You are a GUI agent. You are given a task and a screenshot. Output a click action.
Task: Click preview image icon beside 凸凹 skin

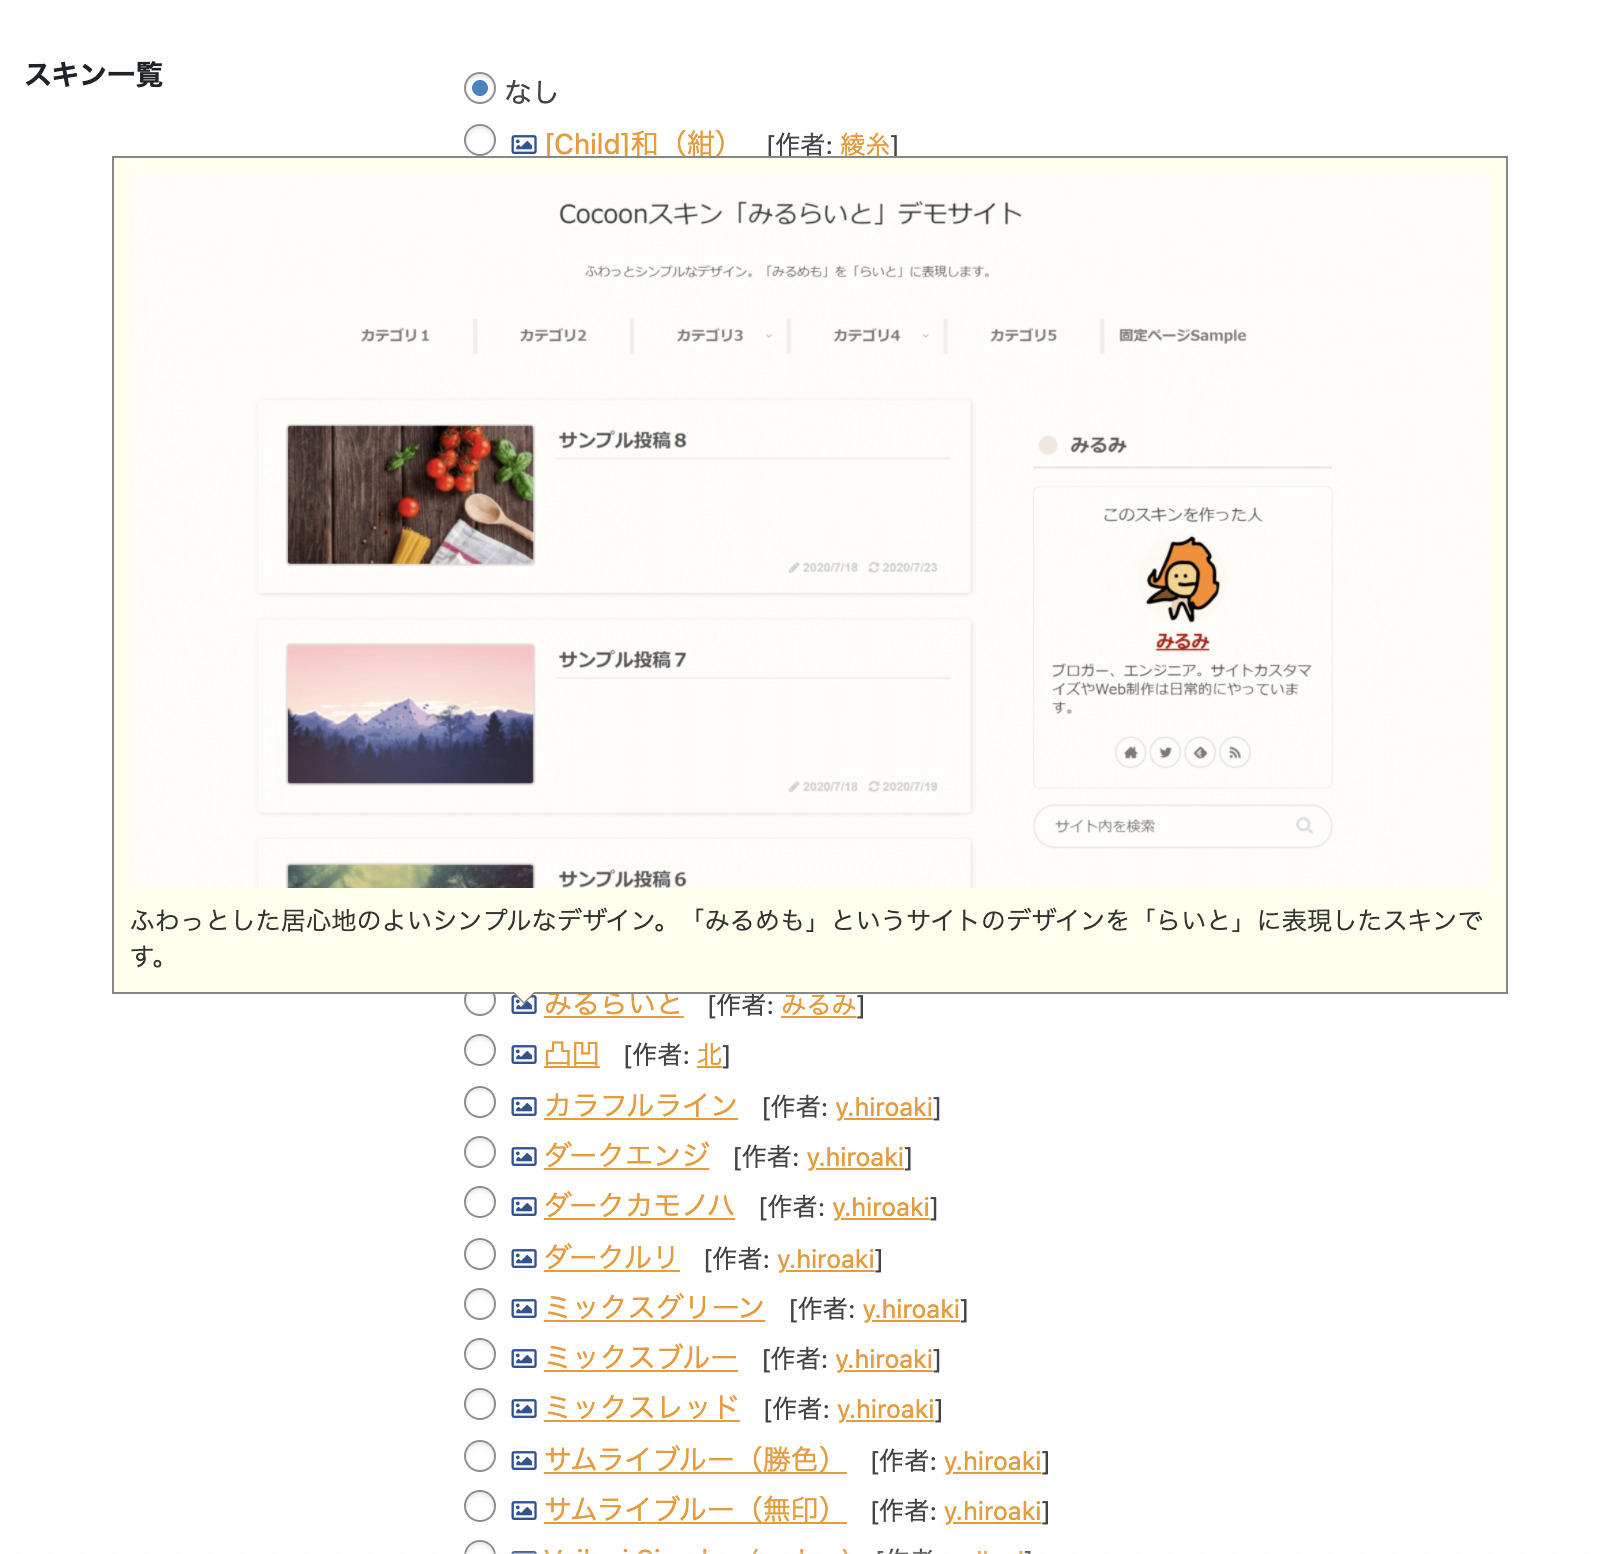[x=523, y=1054]
